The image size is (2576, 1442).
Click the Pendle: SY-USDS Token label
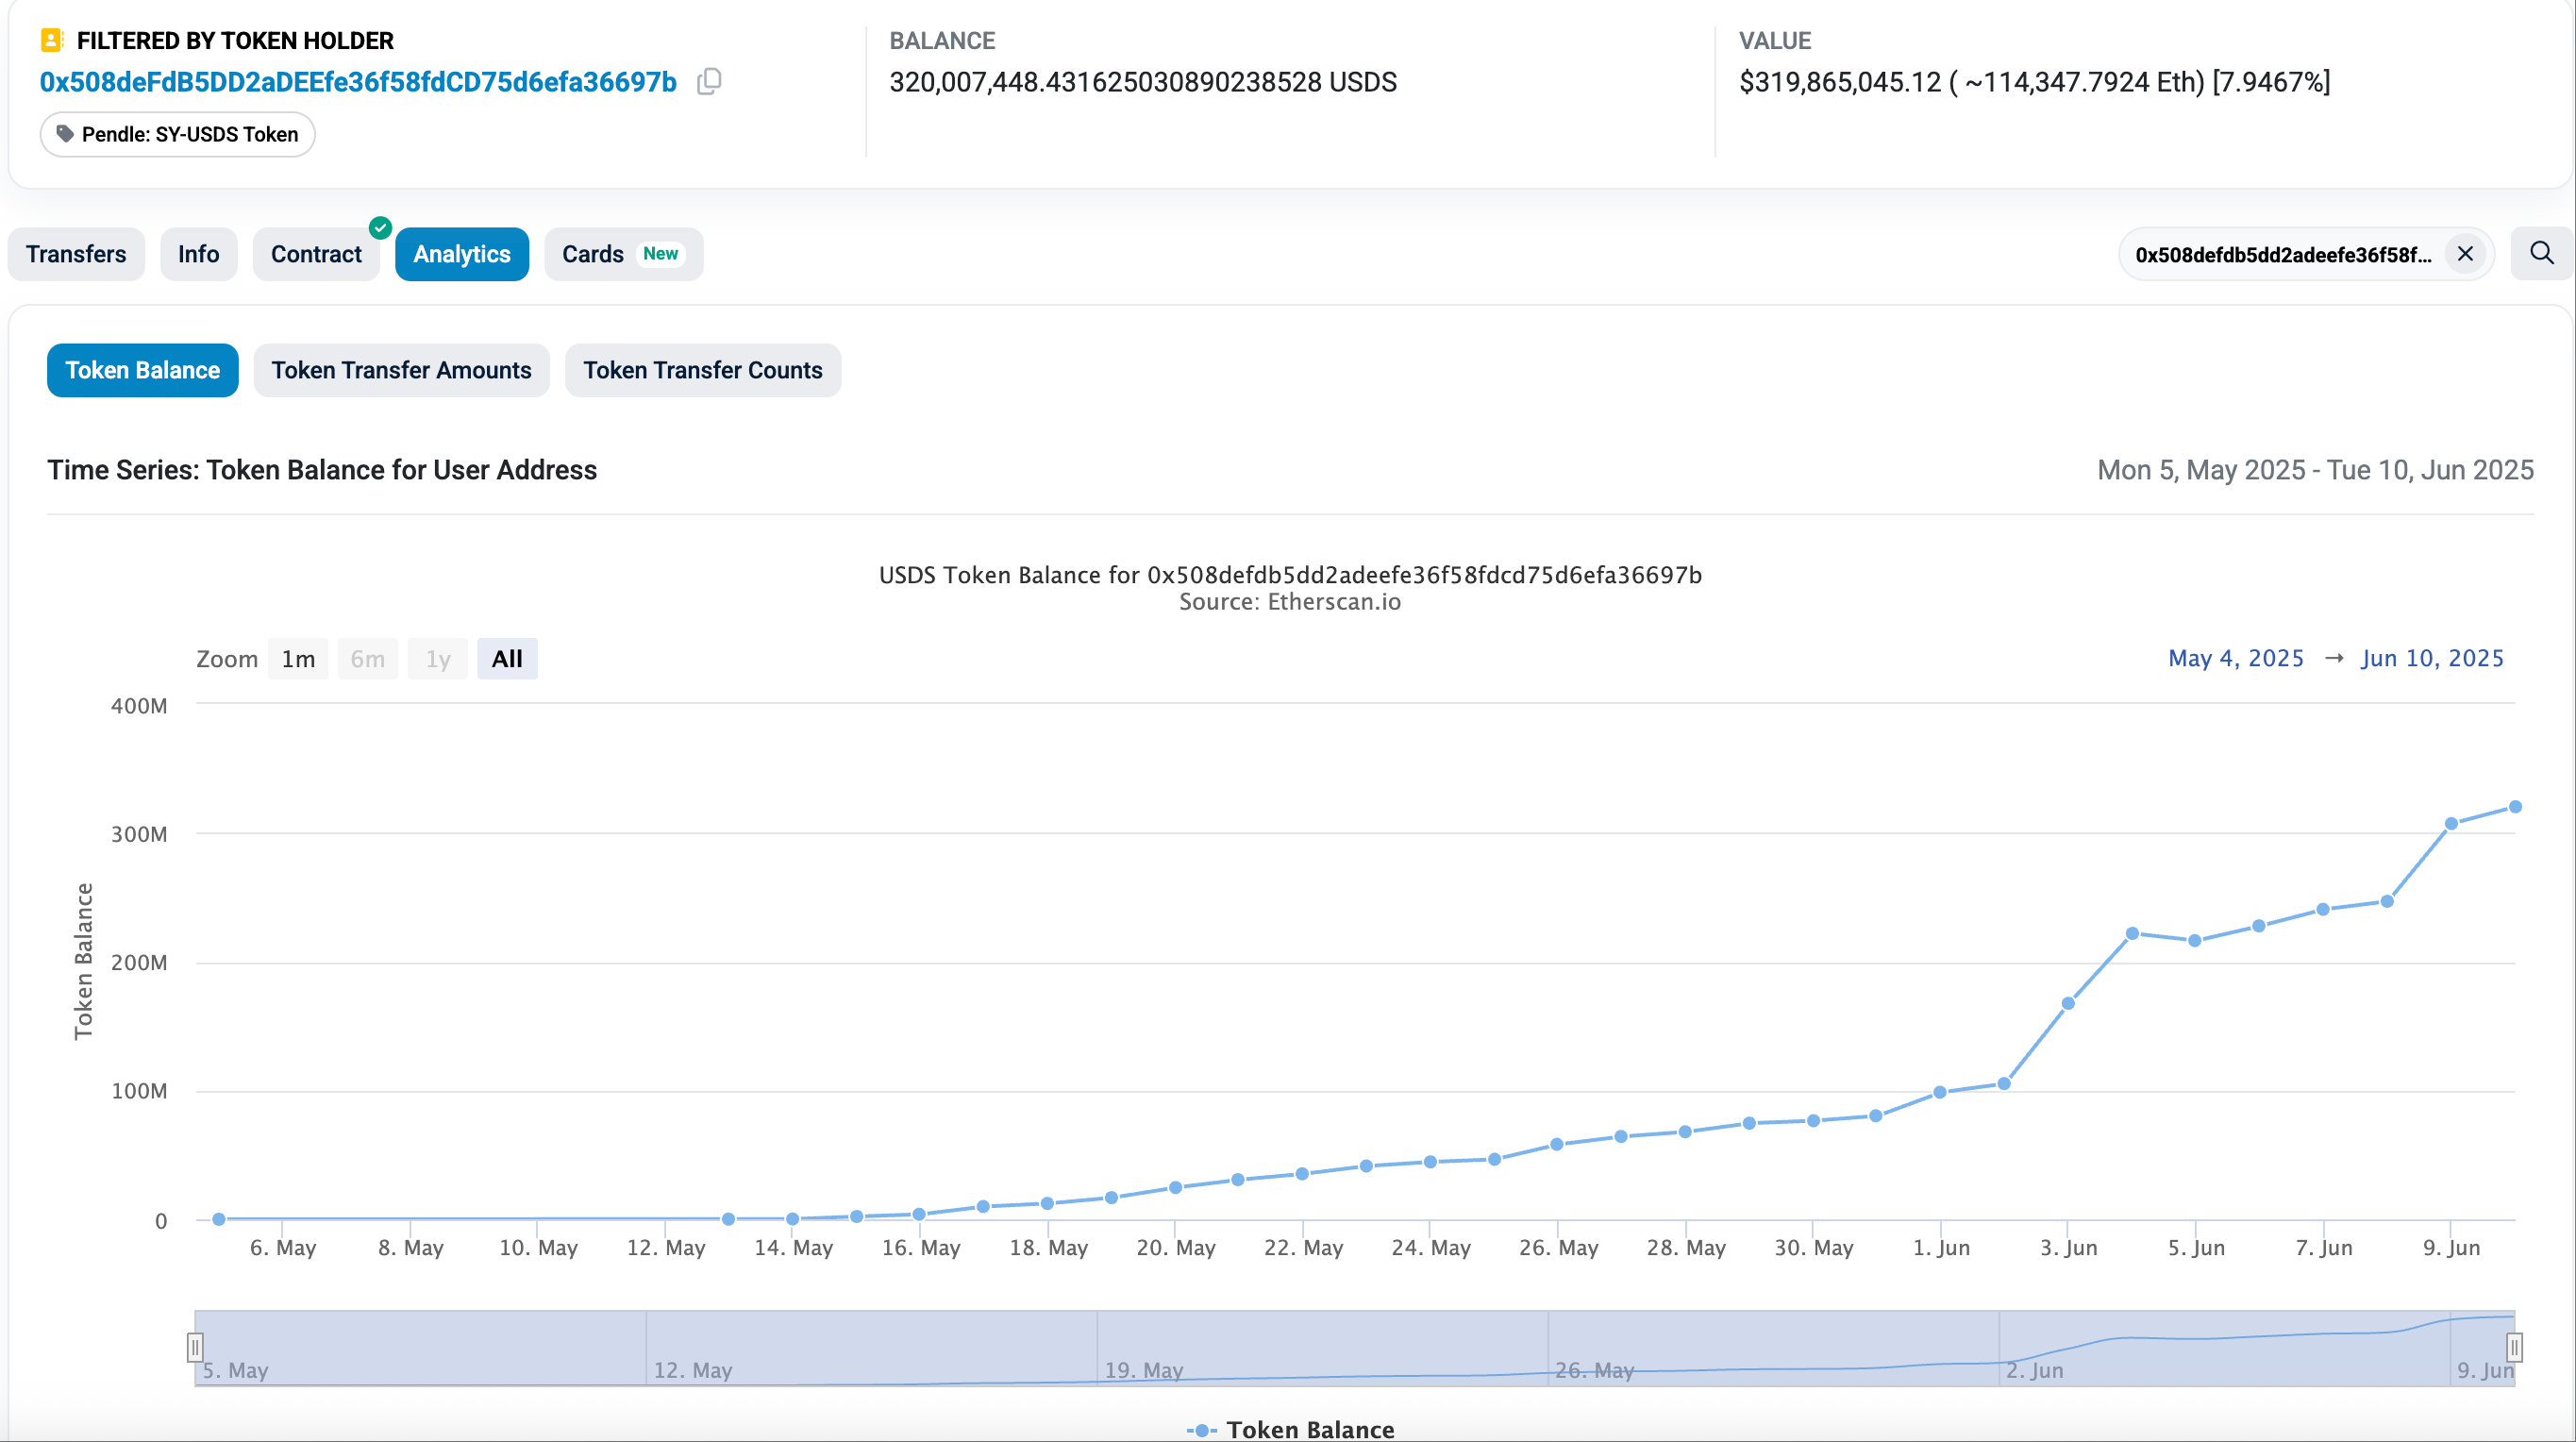click(178, 134)
